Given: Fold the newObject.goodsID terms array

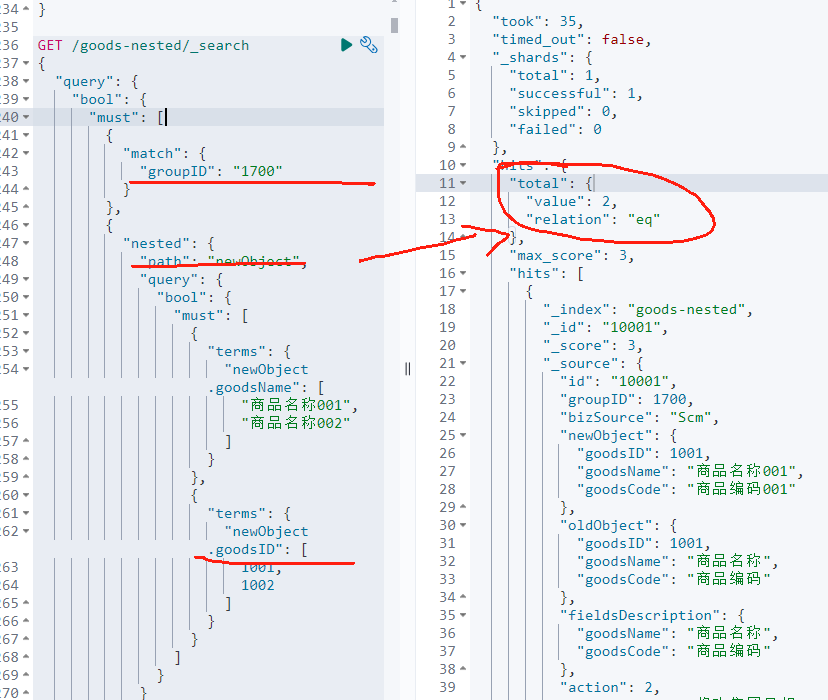Looking at the screenshot, I should 26,532.
